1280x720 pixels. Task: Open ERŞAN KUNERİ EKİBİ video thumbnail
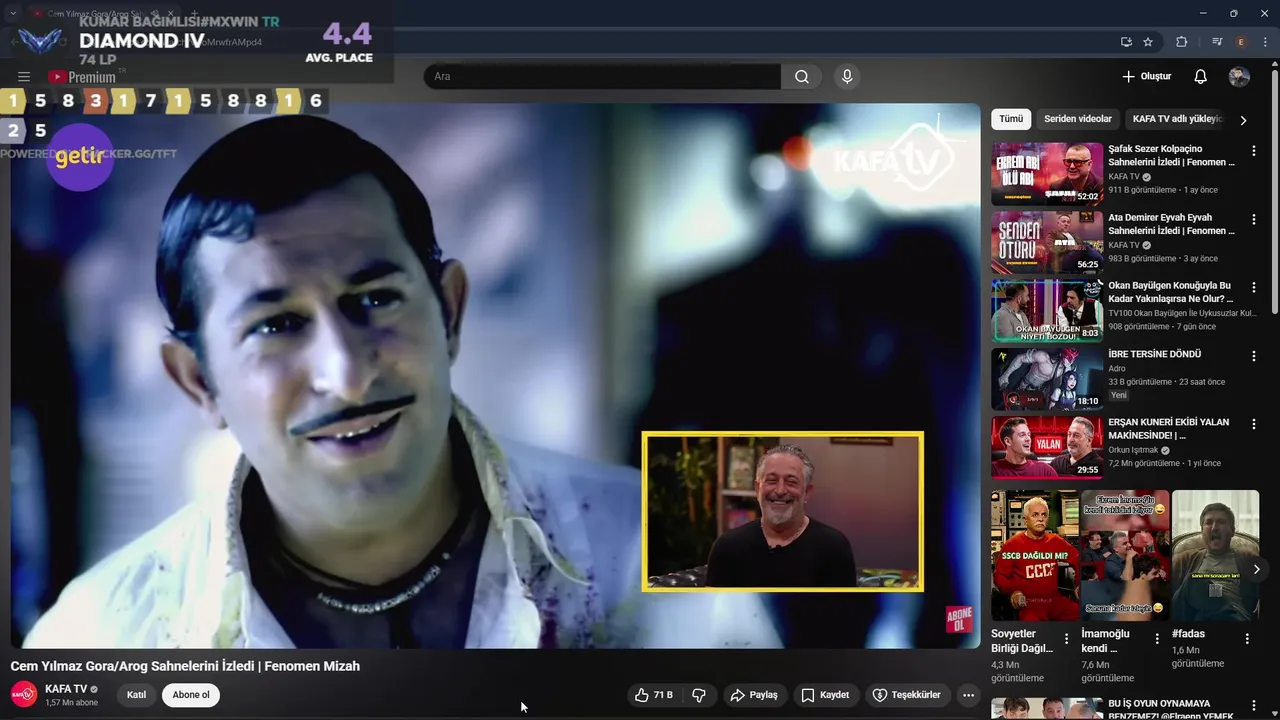(1047, 447)
